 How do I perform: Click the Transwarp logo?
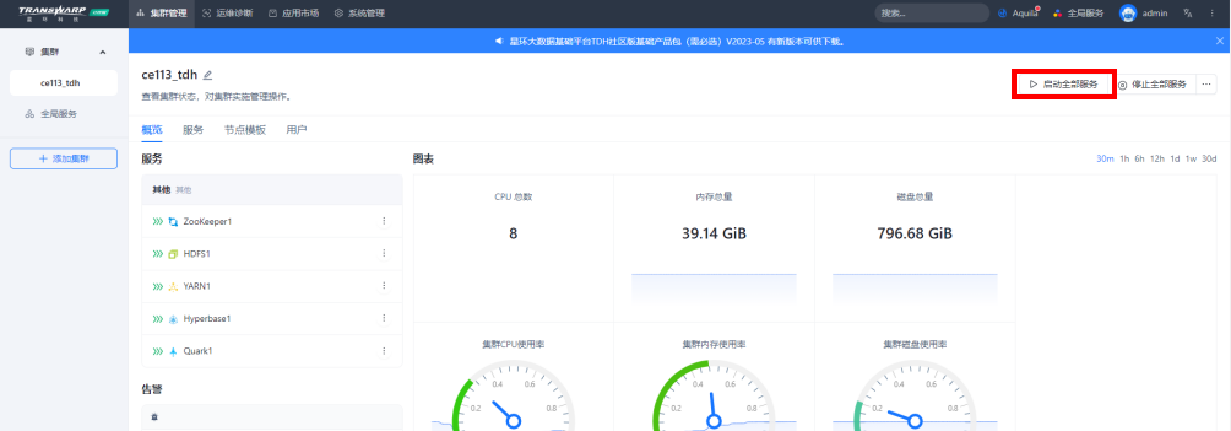[64, 13]
